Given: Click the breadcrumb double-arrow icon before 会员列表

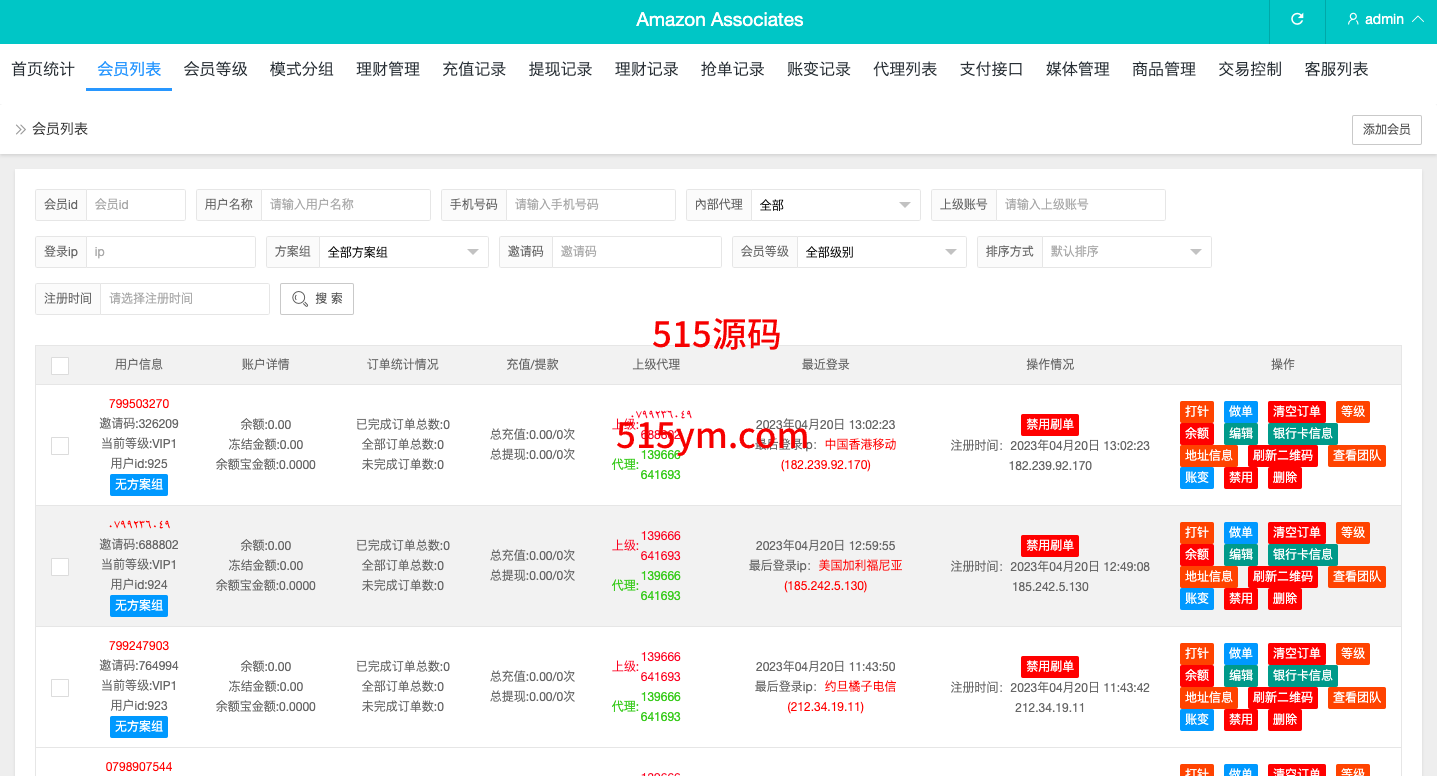Looking at the screenshot, I should coord(20,129).
